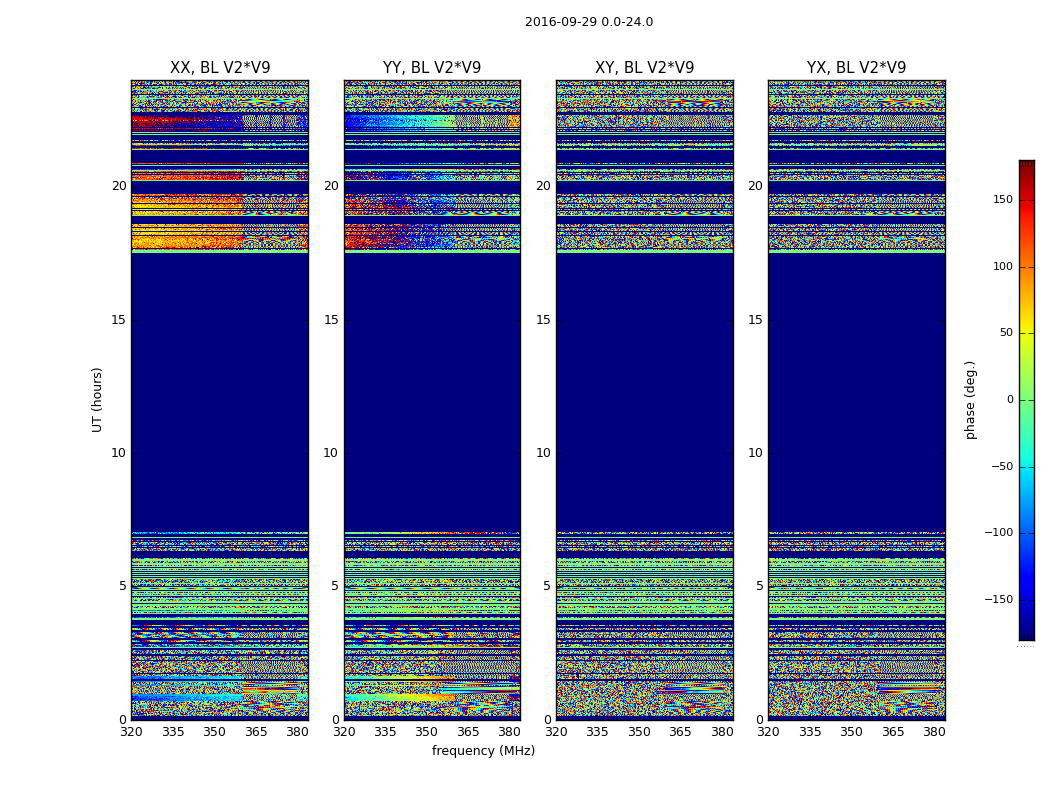
Task: Select the XX, BL V2*V9 subplot title
Action: point(220,68)
